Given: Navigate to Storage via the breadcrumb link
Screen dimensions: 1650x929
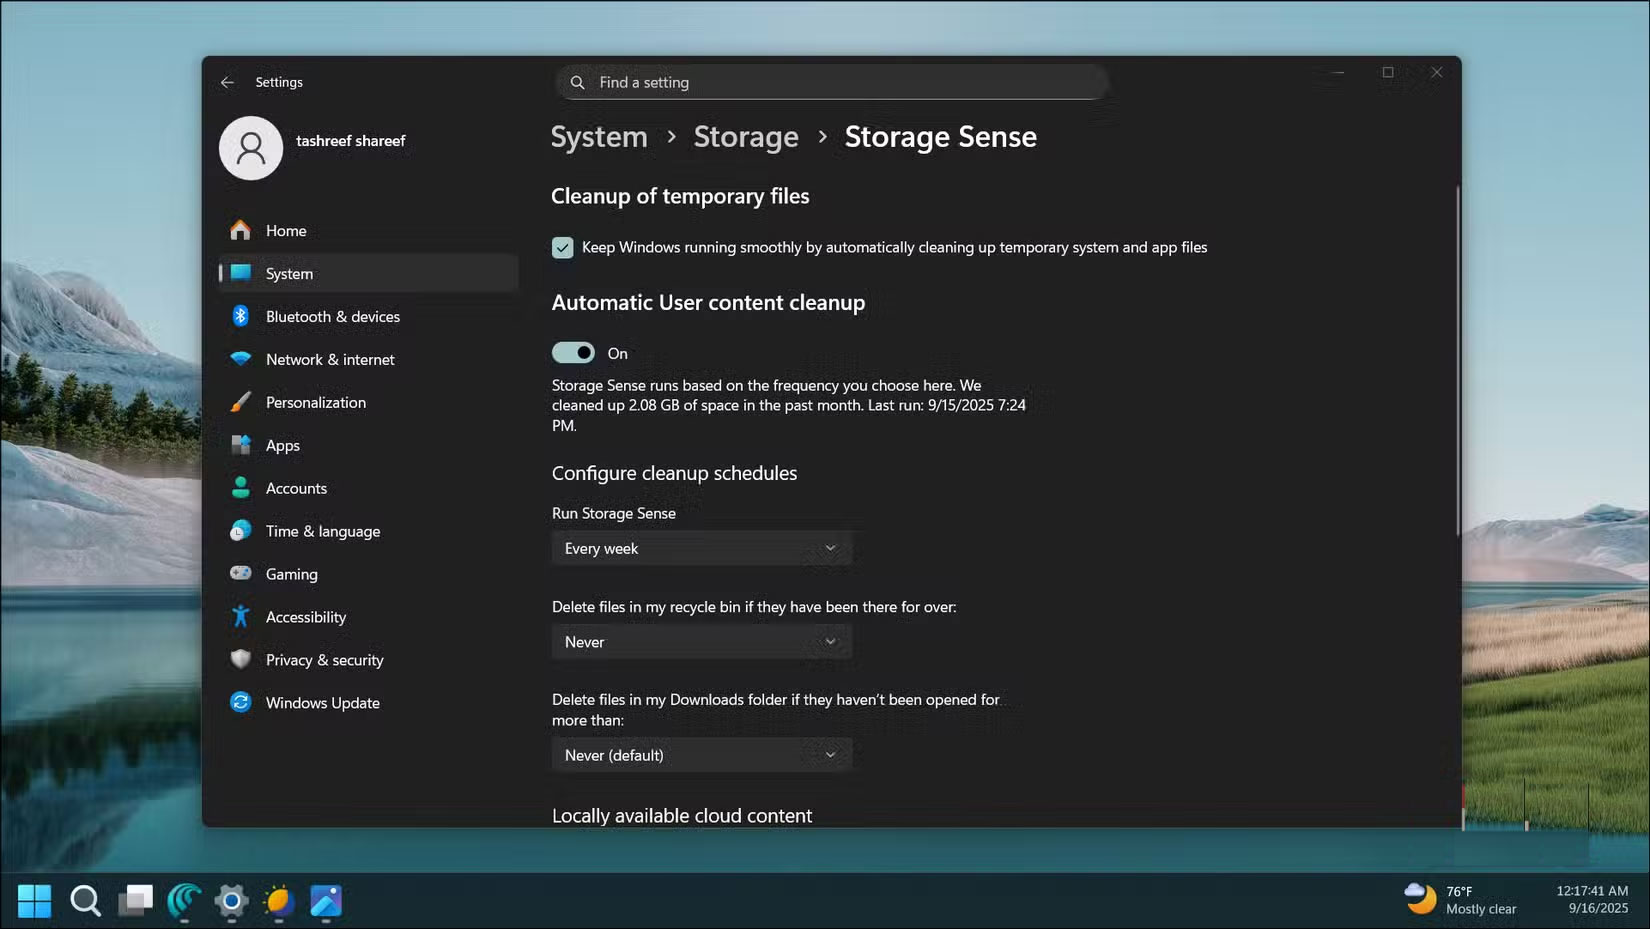Looking at the screenshot, I should pyautogui.click(x=745, y=137).
